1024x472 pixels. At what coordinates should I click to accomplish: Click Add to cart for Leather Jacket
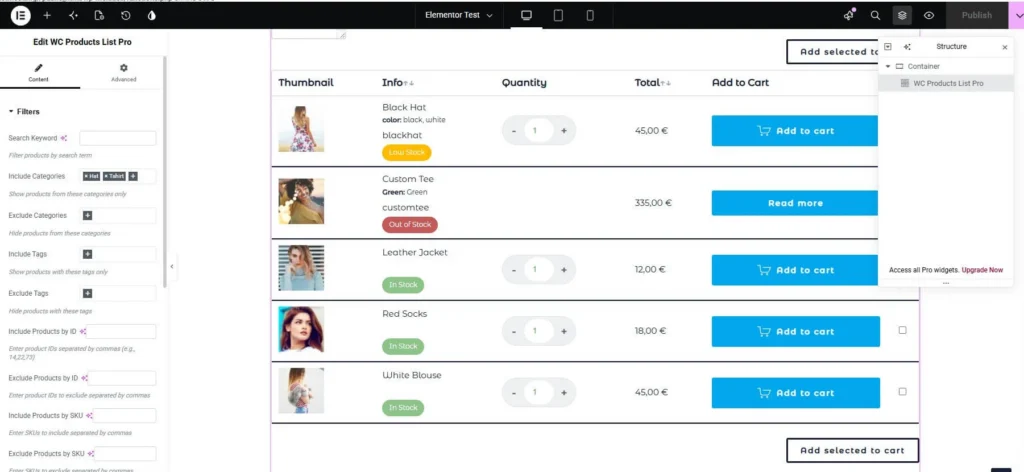[795, 270]
